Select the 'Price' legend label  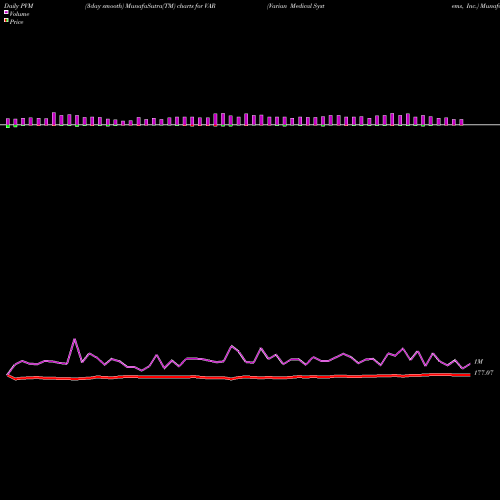[16, 22]
